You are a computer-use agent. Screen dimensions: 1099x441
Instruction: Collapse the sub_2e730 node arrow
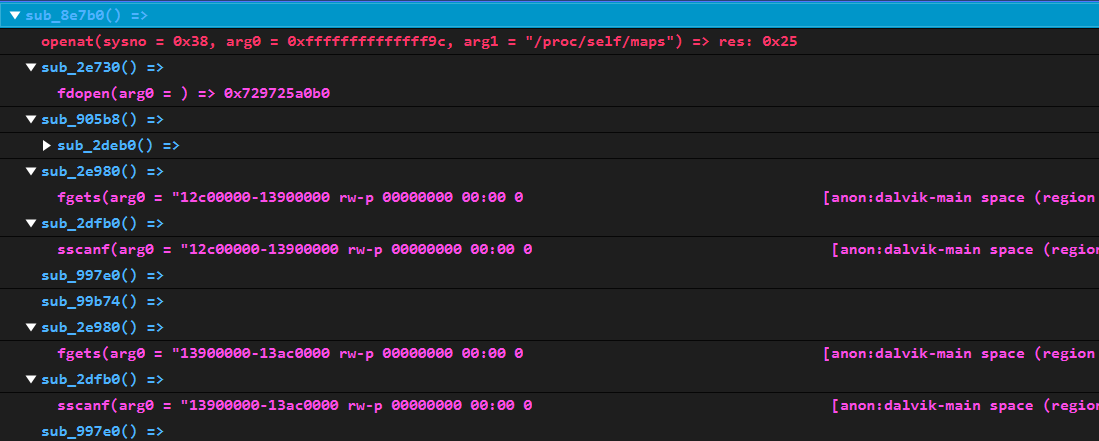coord(31,67)
